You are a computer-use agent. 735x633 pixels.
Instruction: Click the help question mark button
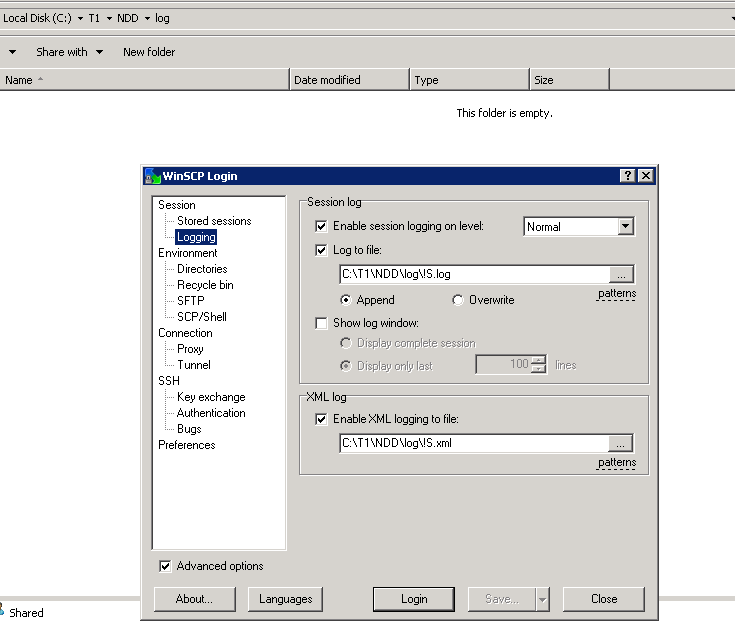pyautogui.click(x=628, y=176)
